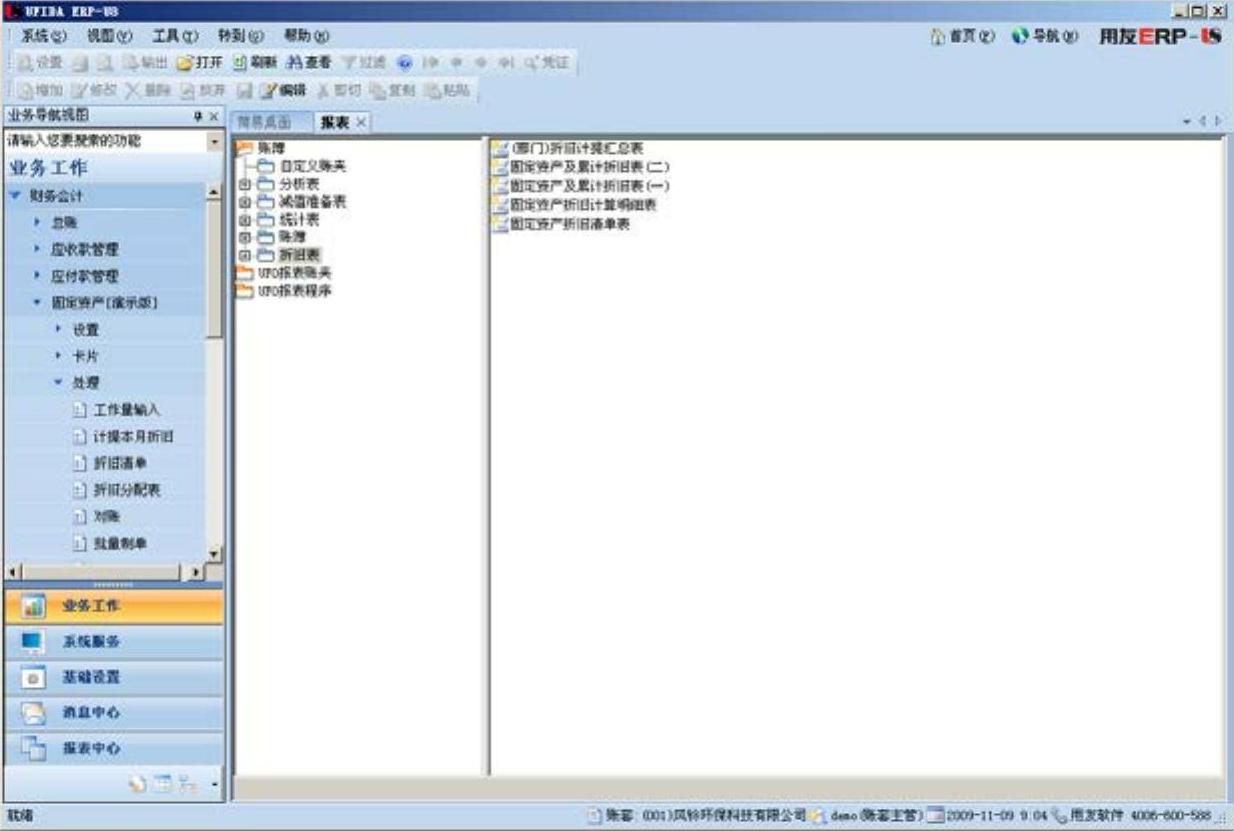Select the 基础设置 panel button
Viewport: 1234px width, 831px height.
click(113, 677)
